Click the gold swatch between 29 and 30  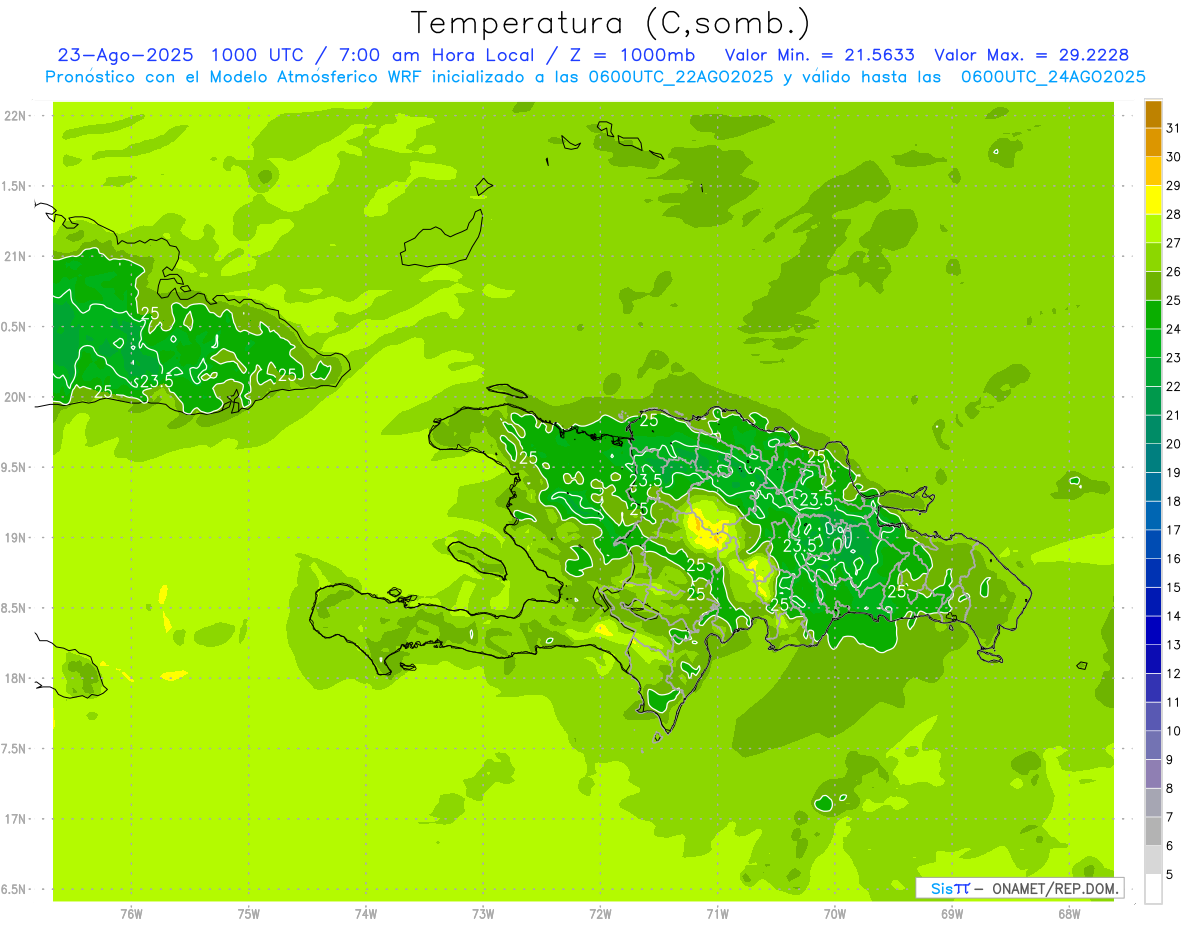coord(1153,171)
